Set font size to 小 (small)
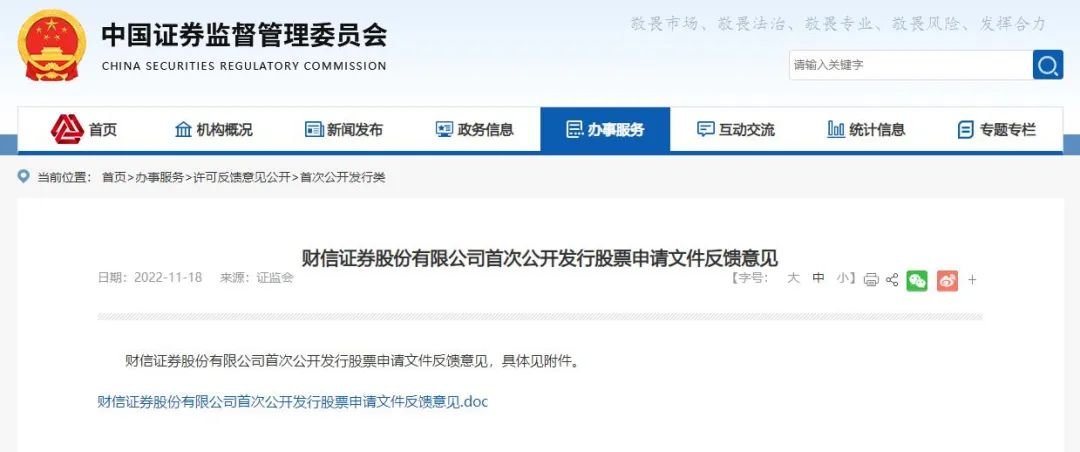 (843, 278)
